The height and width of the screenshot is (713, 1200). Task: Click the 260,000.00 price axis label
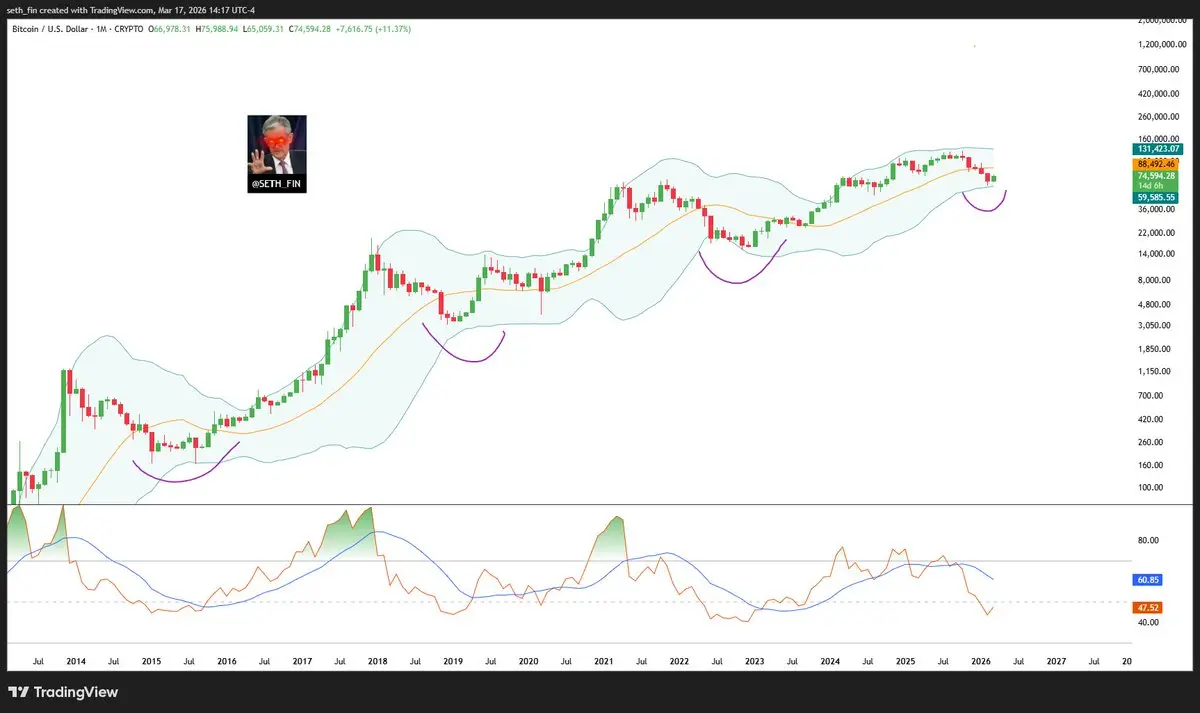pos(1158,116)
